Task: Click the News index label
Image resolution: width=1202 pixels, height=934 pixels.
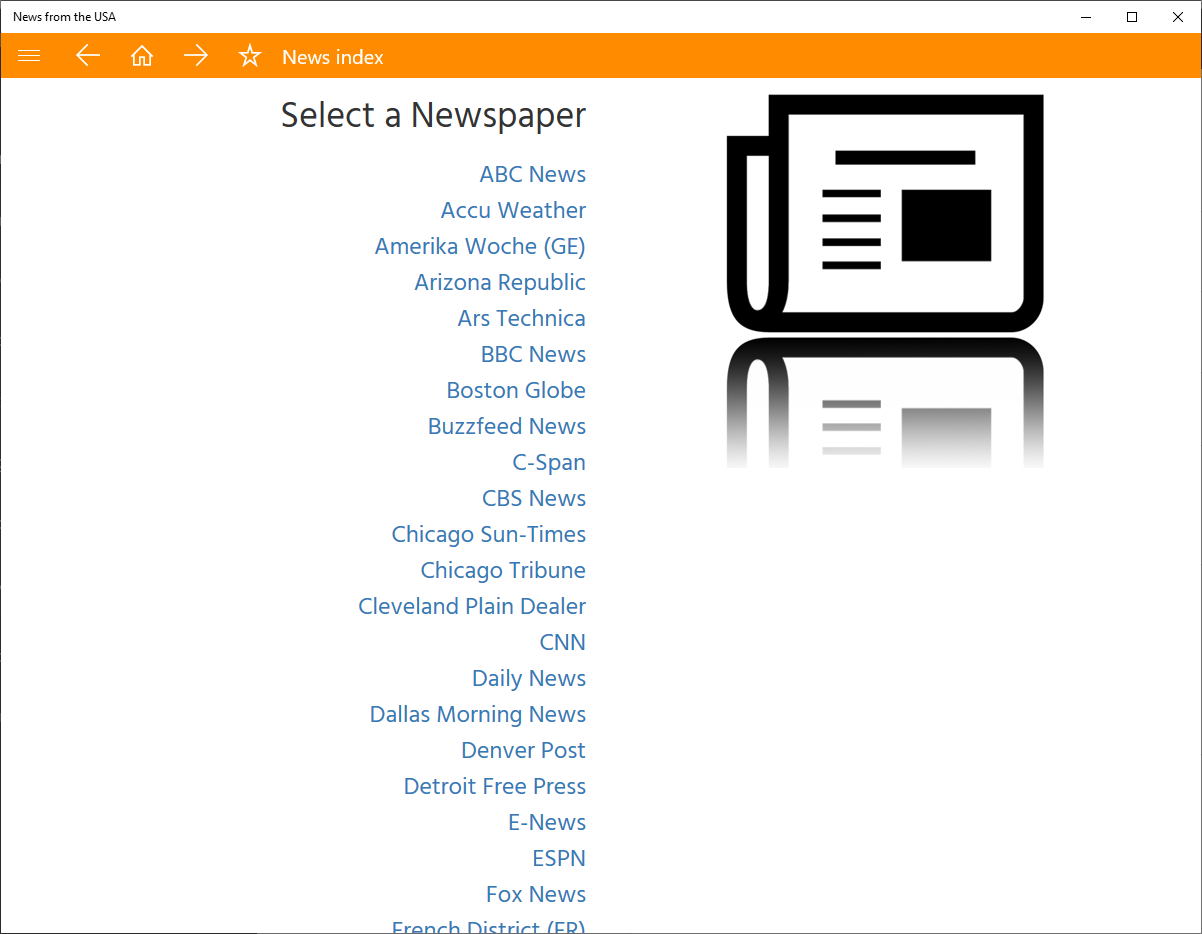Action: tap(332, 57)
